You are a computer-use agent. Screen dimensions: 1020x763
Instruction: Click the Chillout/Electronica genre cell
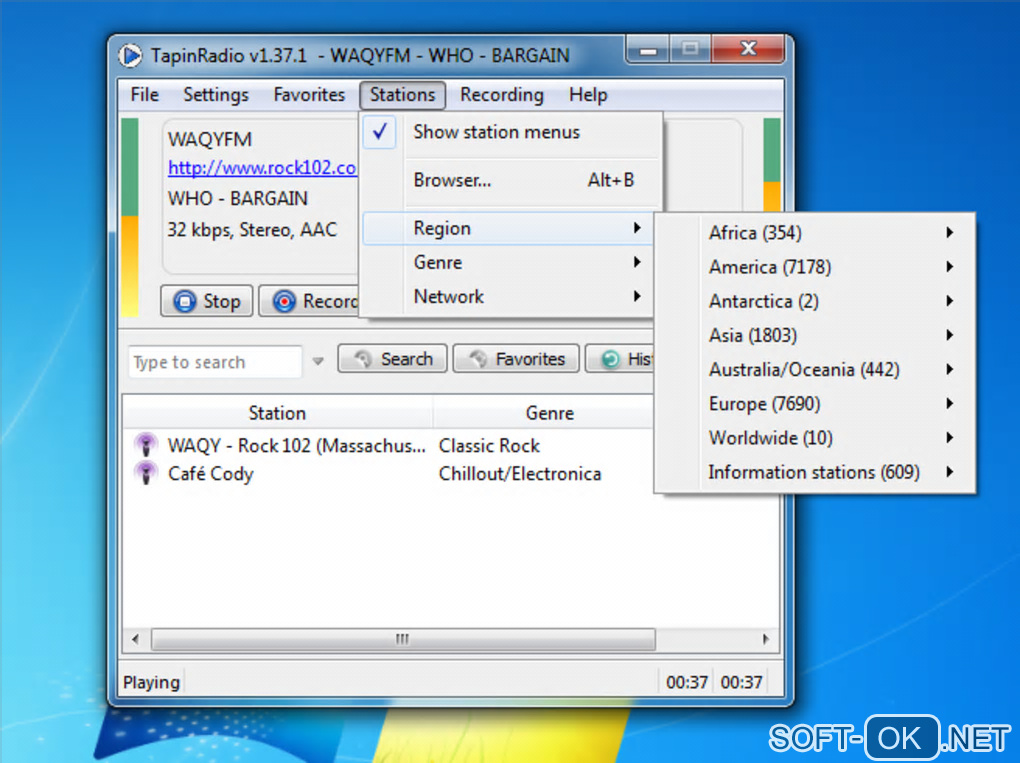click(520, 474)
